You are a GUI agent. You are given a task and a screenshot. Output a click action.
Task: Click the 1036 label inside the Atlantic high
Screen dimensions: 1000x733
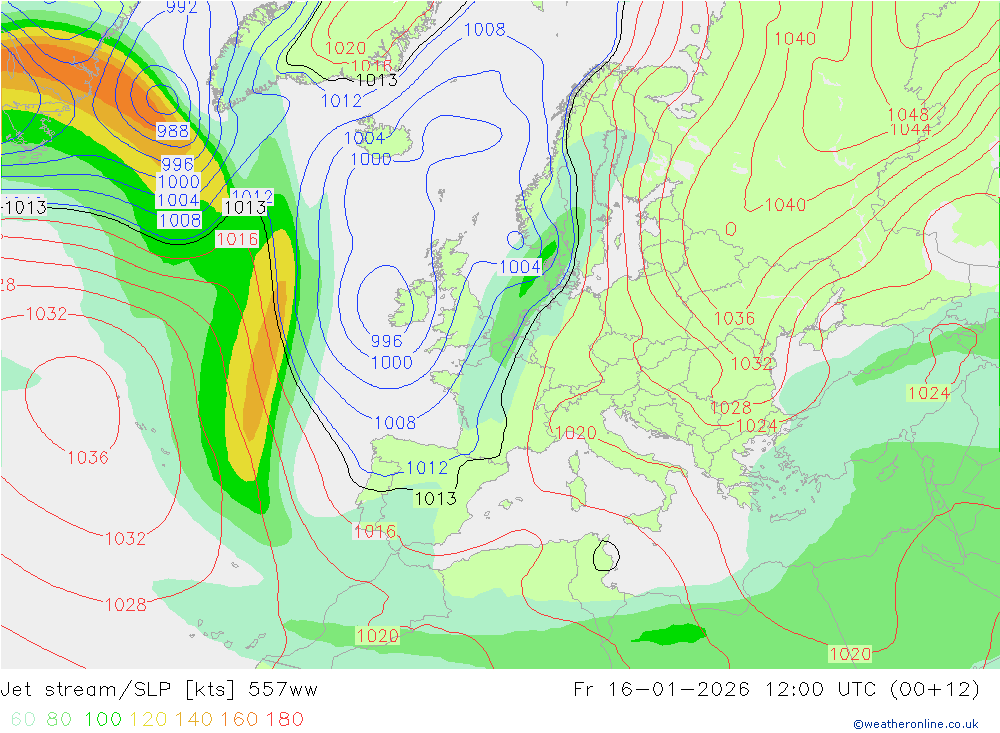pyautogui.click(x=88, y=457)
